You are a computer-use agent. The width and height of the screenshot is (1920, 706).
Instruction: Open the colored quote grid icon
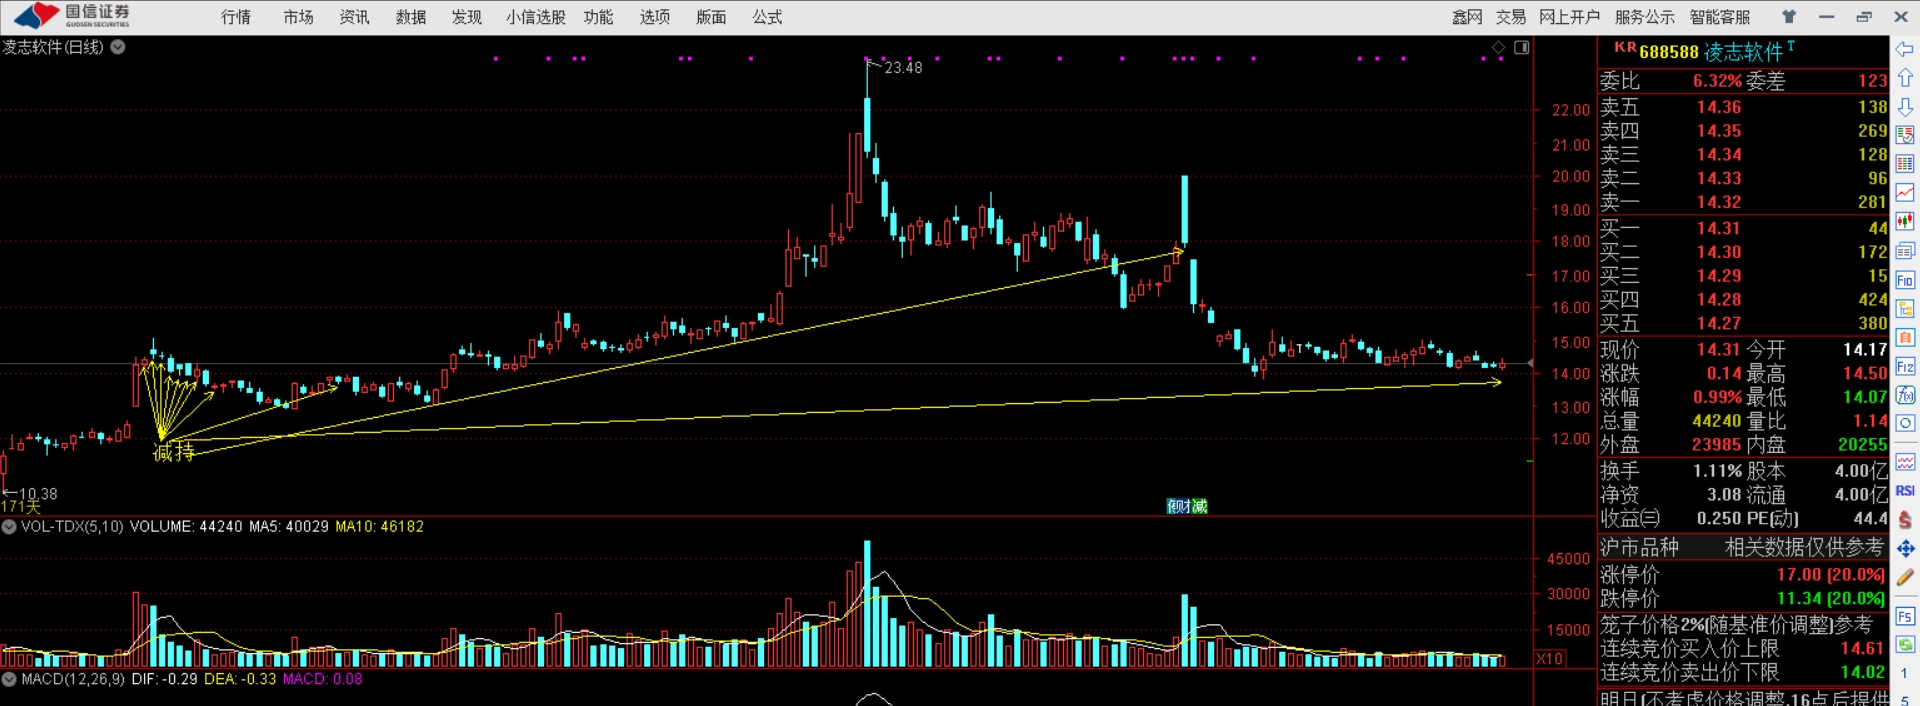coord(1905,164)
